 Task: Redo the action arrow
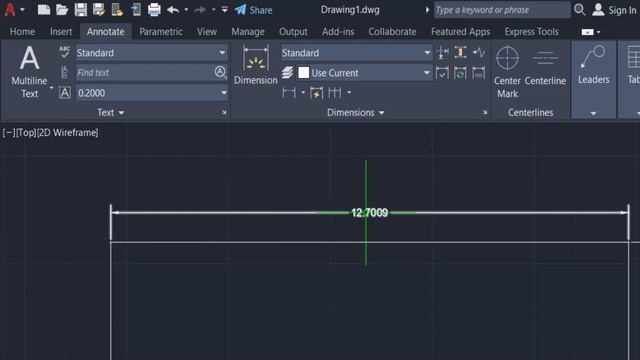coord(200,9)
